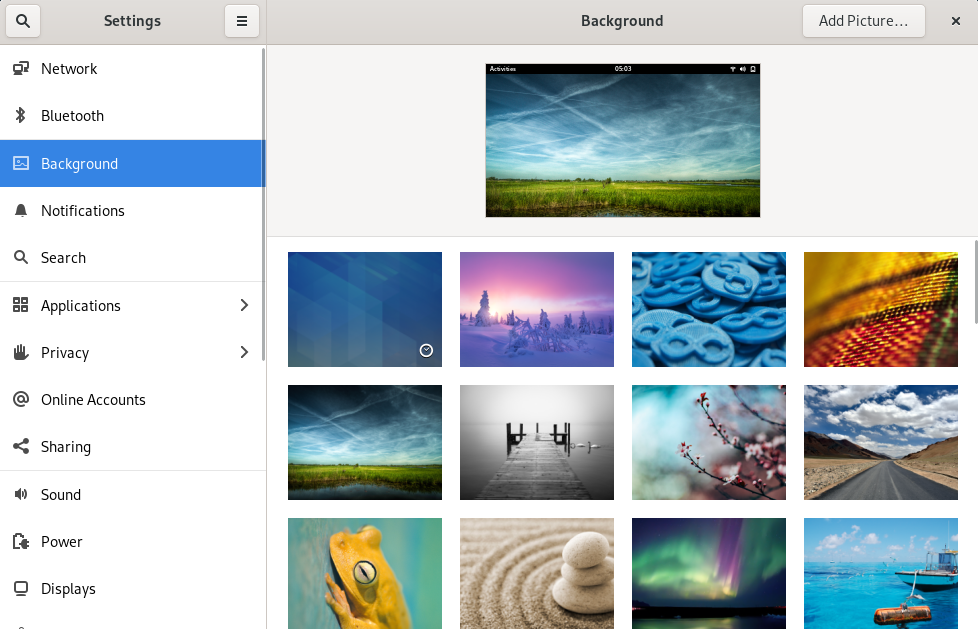The width and height of the screenshot is (978, 629).
Task: Click the Displays monitor icon
Action: (20, 589)
